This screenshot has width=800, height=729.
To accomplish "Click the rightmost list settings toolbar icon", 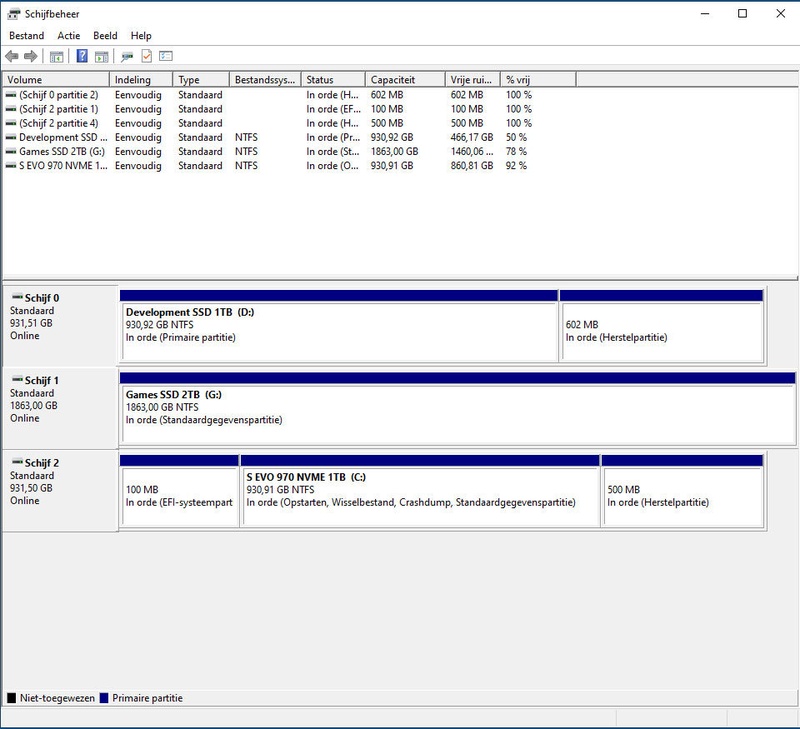I will tap(166, 57).
